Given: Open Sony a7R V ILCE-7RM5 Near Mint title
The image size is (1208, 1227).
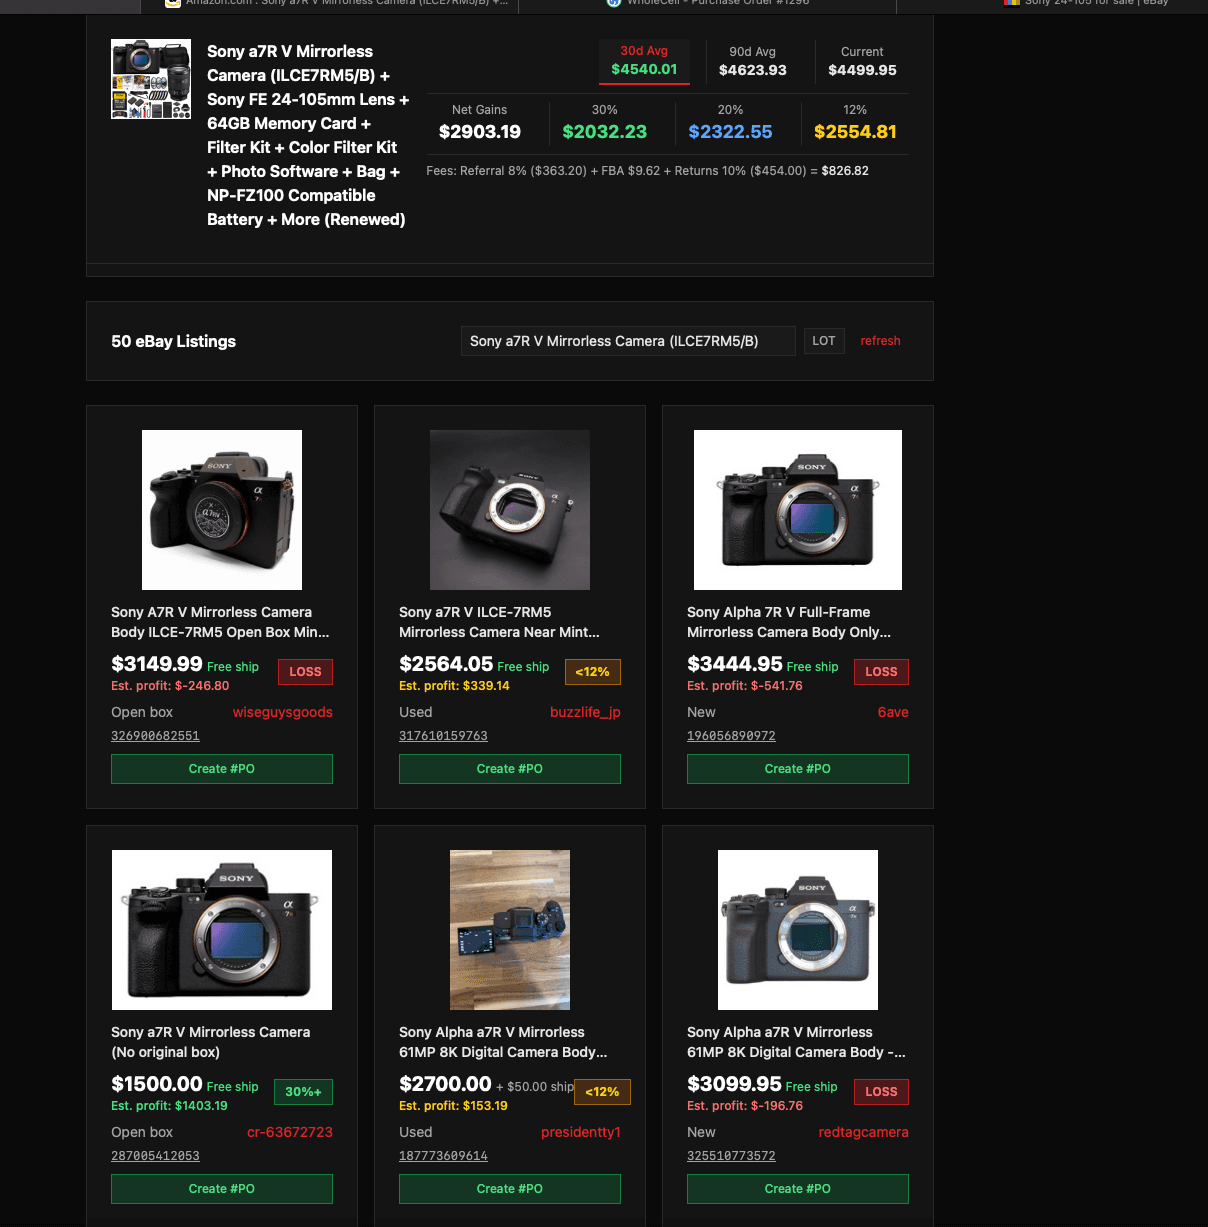Looking at the screenshot, I should pos(499,622).
